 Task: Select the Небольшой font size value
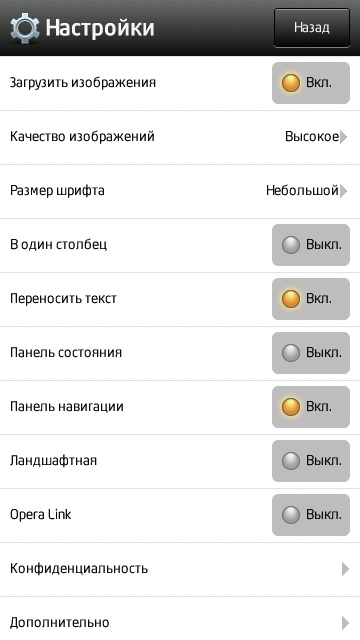(302, 190)
